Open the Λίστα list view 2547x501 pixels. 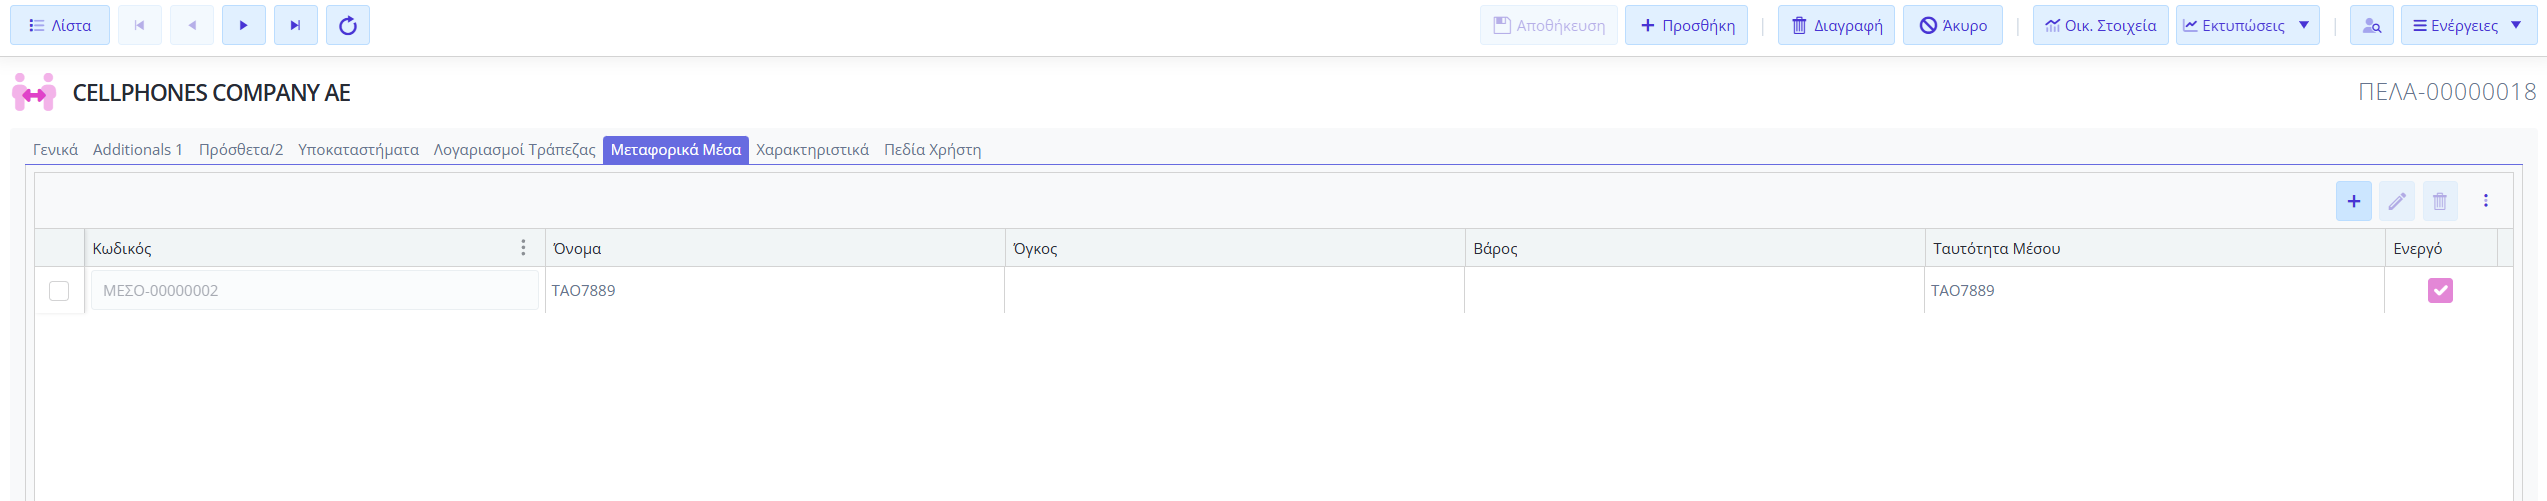[60, 25]
